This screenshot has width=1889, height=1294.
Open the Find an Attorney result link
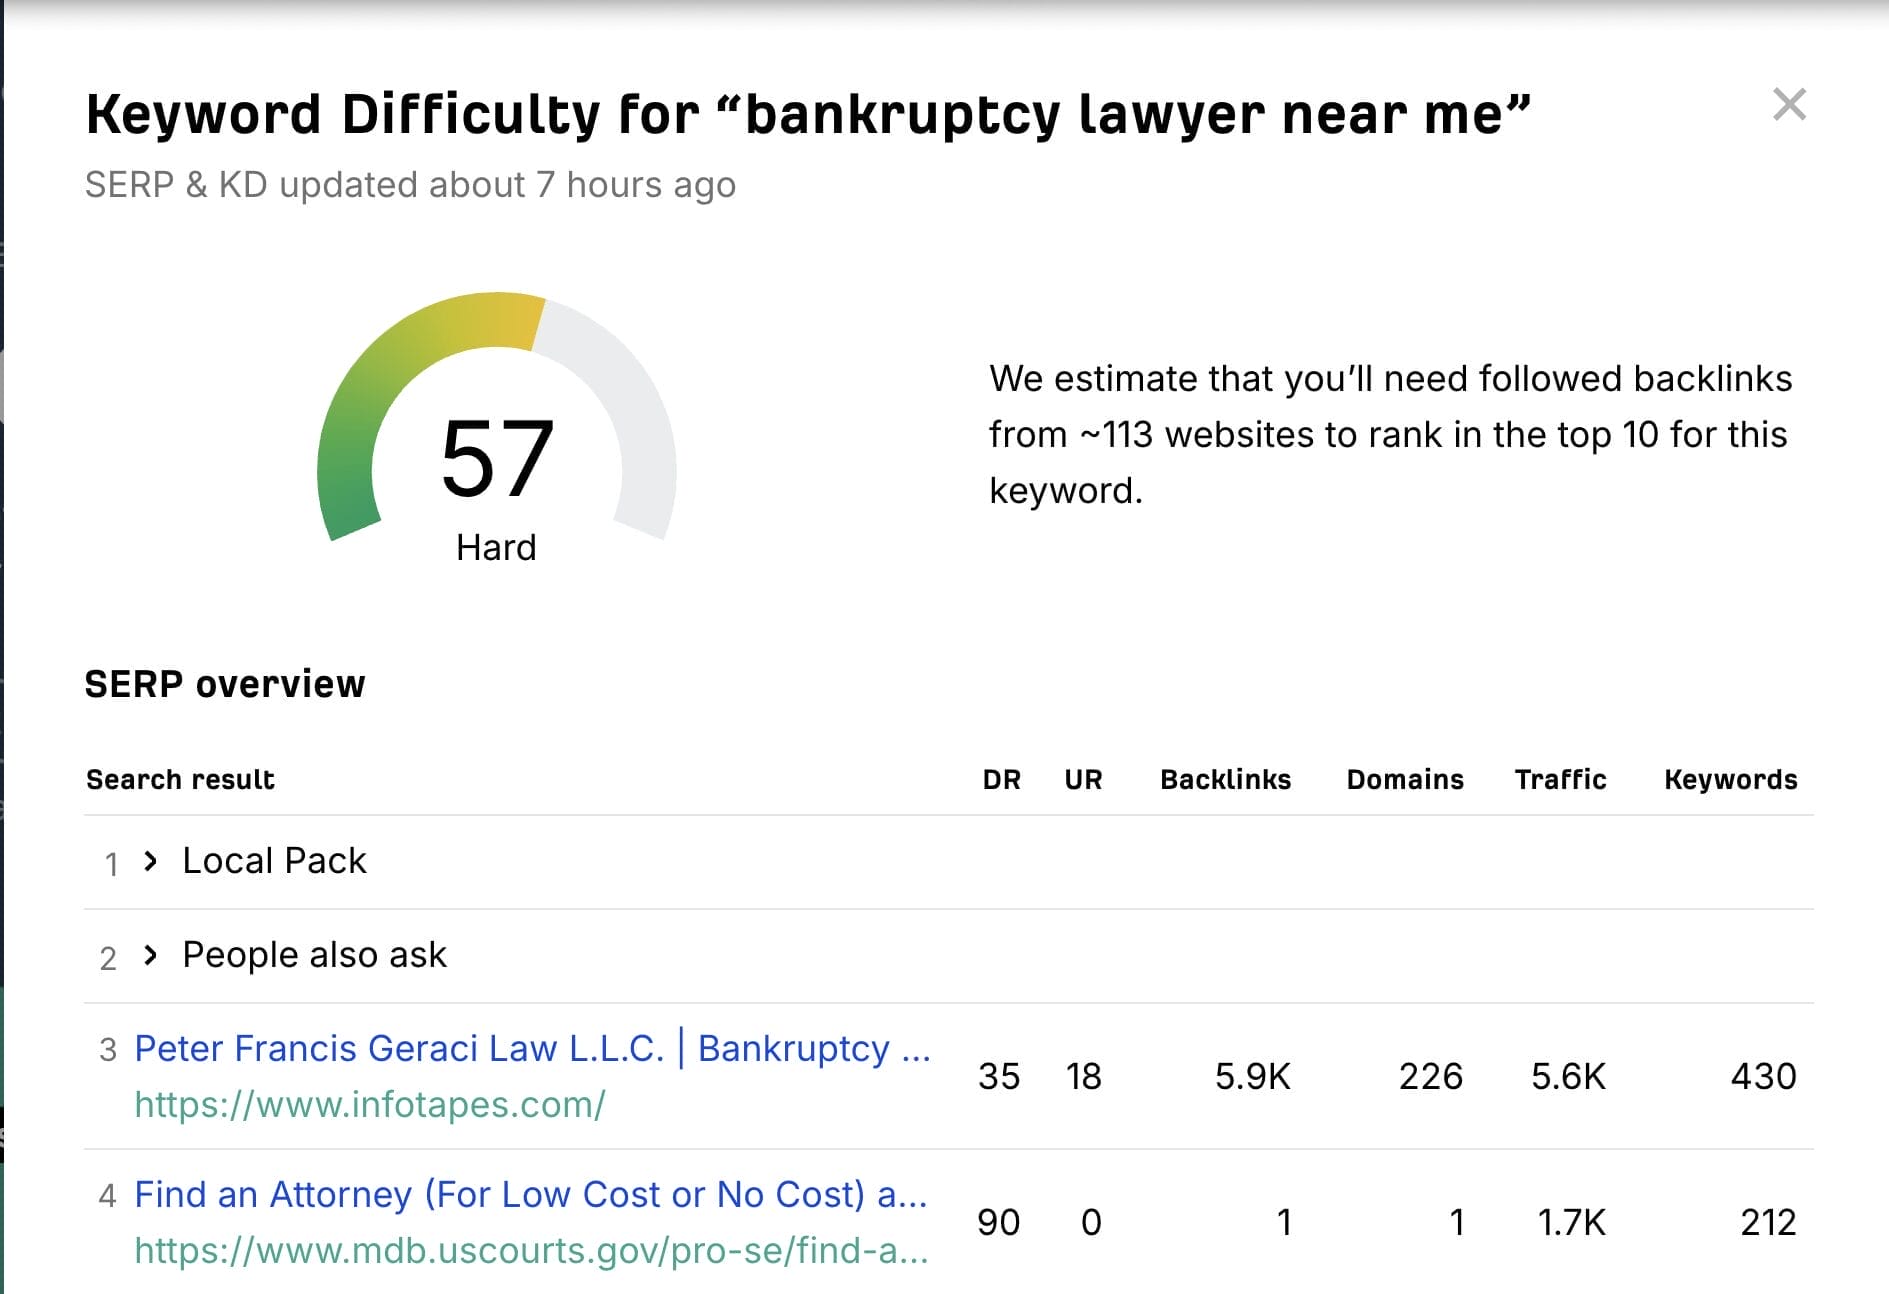tap(532, 1194)
